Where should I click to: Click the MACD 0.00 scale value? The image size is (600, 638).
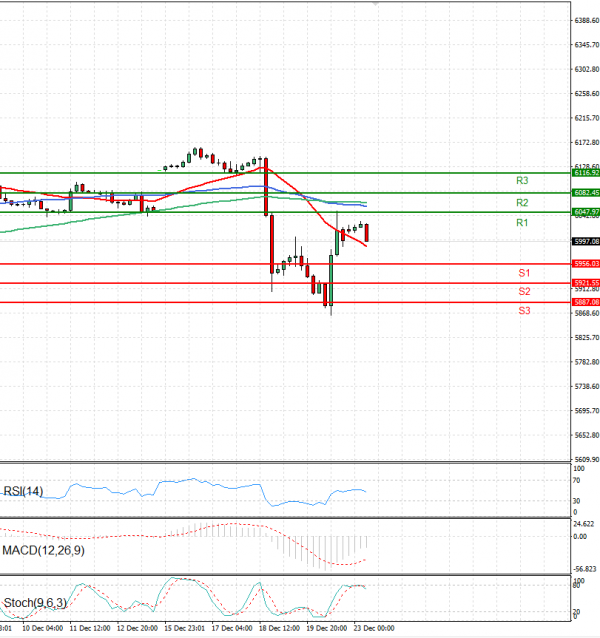(x=580, y=537)
